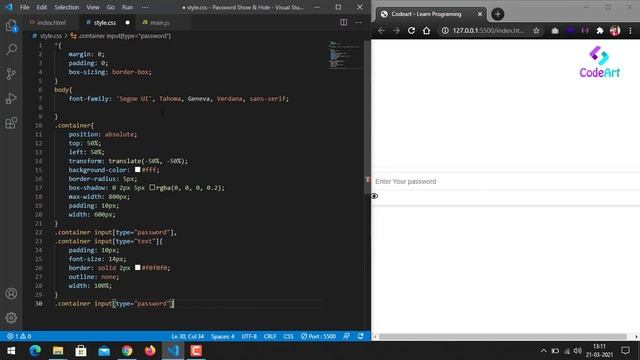Click style.css in the breadcrumb
Image resolution: width=640 pixels, height=360 pixels.
coord(51,36)
